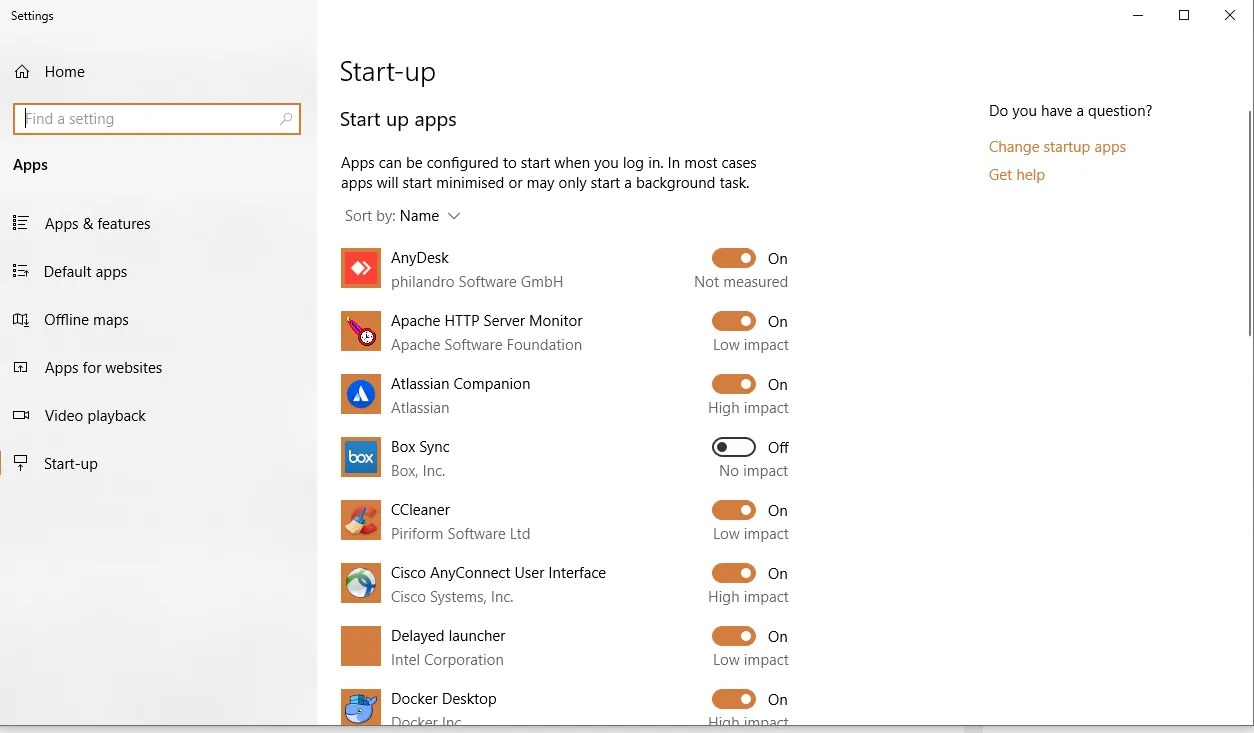Screen dimensions: 1254x733
Task: Click the Delayed launcher name
Action: pyautogui.click(x=448, y=636)
